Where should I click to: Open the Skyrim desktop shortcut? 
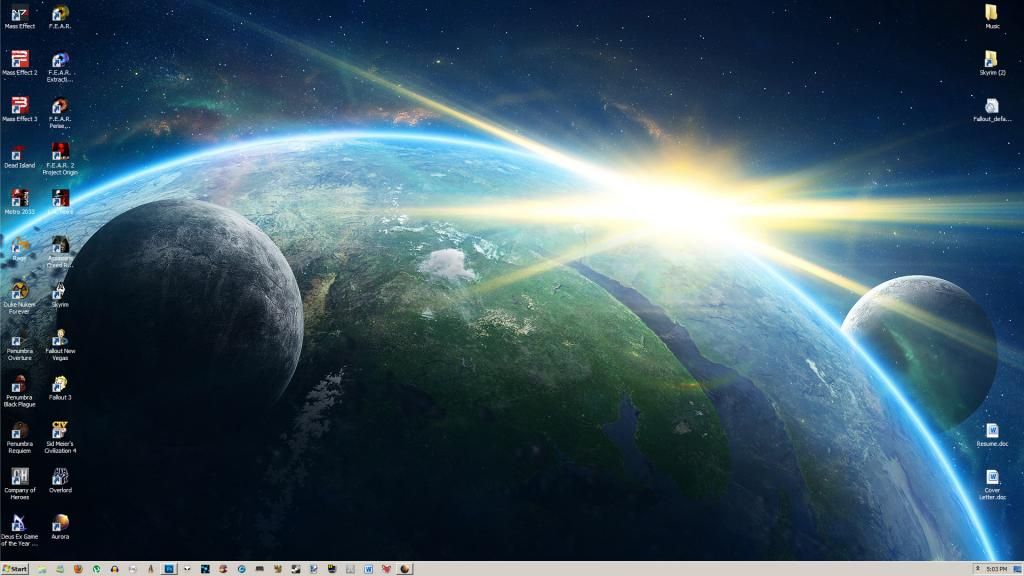coord(60,291)
